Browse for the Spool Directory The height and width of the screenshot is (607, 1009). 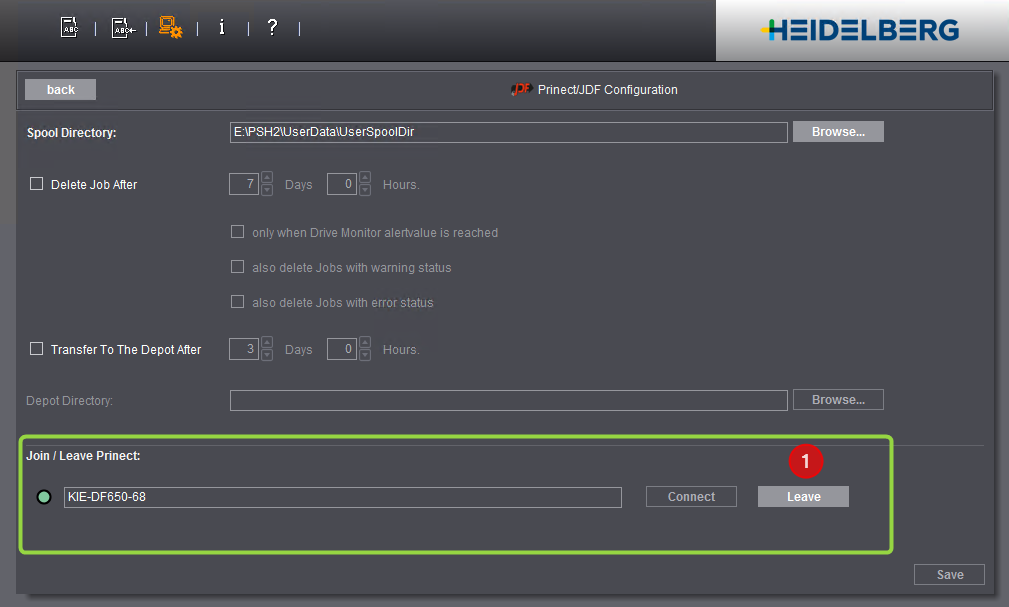[838, 132]
